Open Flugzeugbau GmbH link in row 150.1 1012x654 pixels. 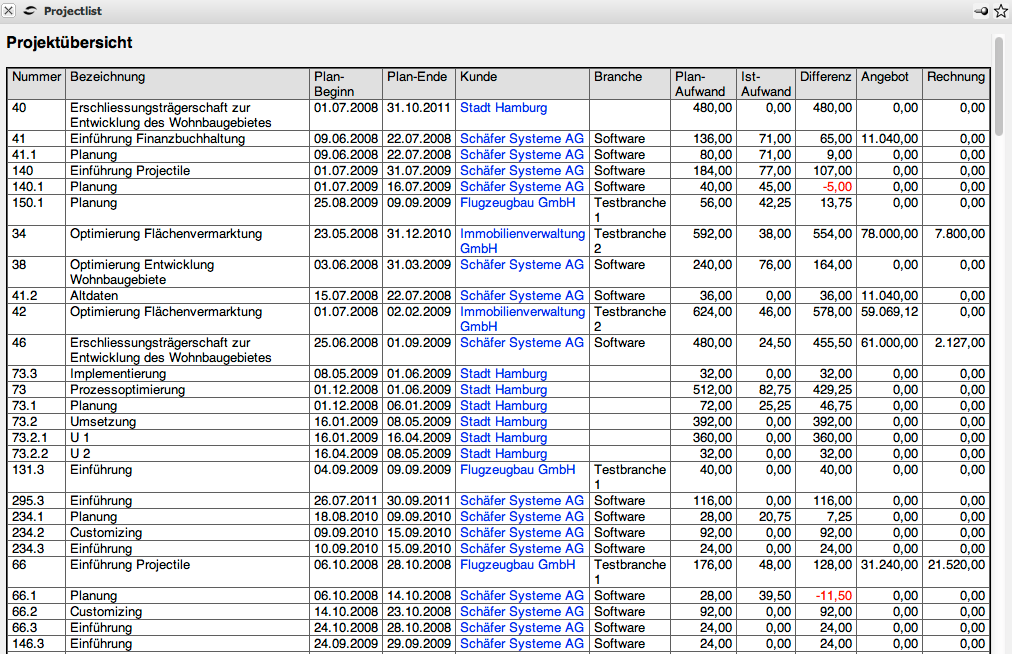click(517, 203)
